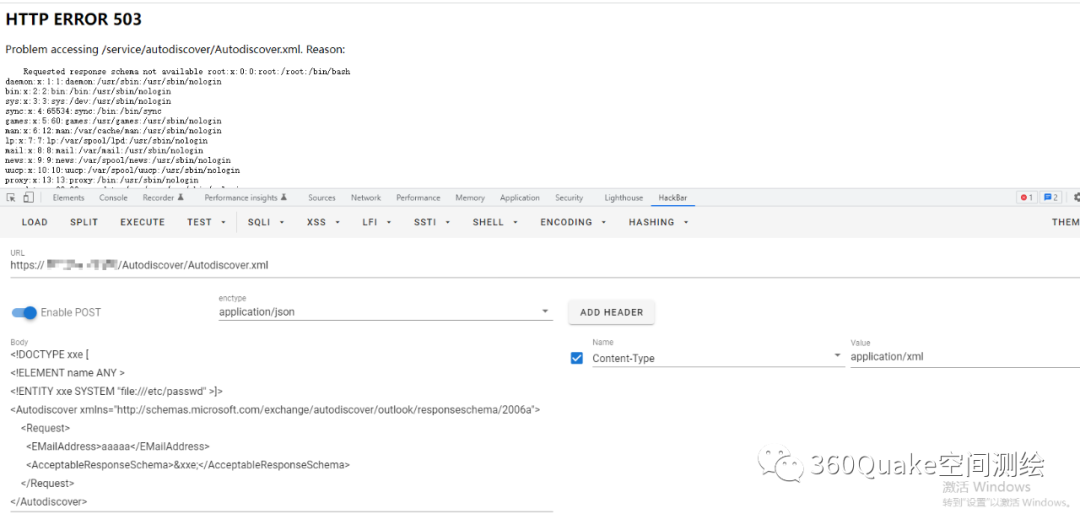
Task: Expand the SQLI dropdown menu
Action: point(267,222)
